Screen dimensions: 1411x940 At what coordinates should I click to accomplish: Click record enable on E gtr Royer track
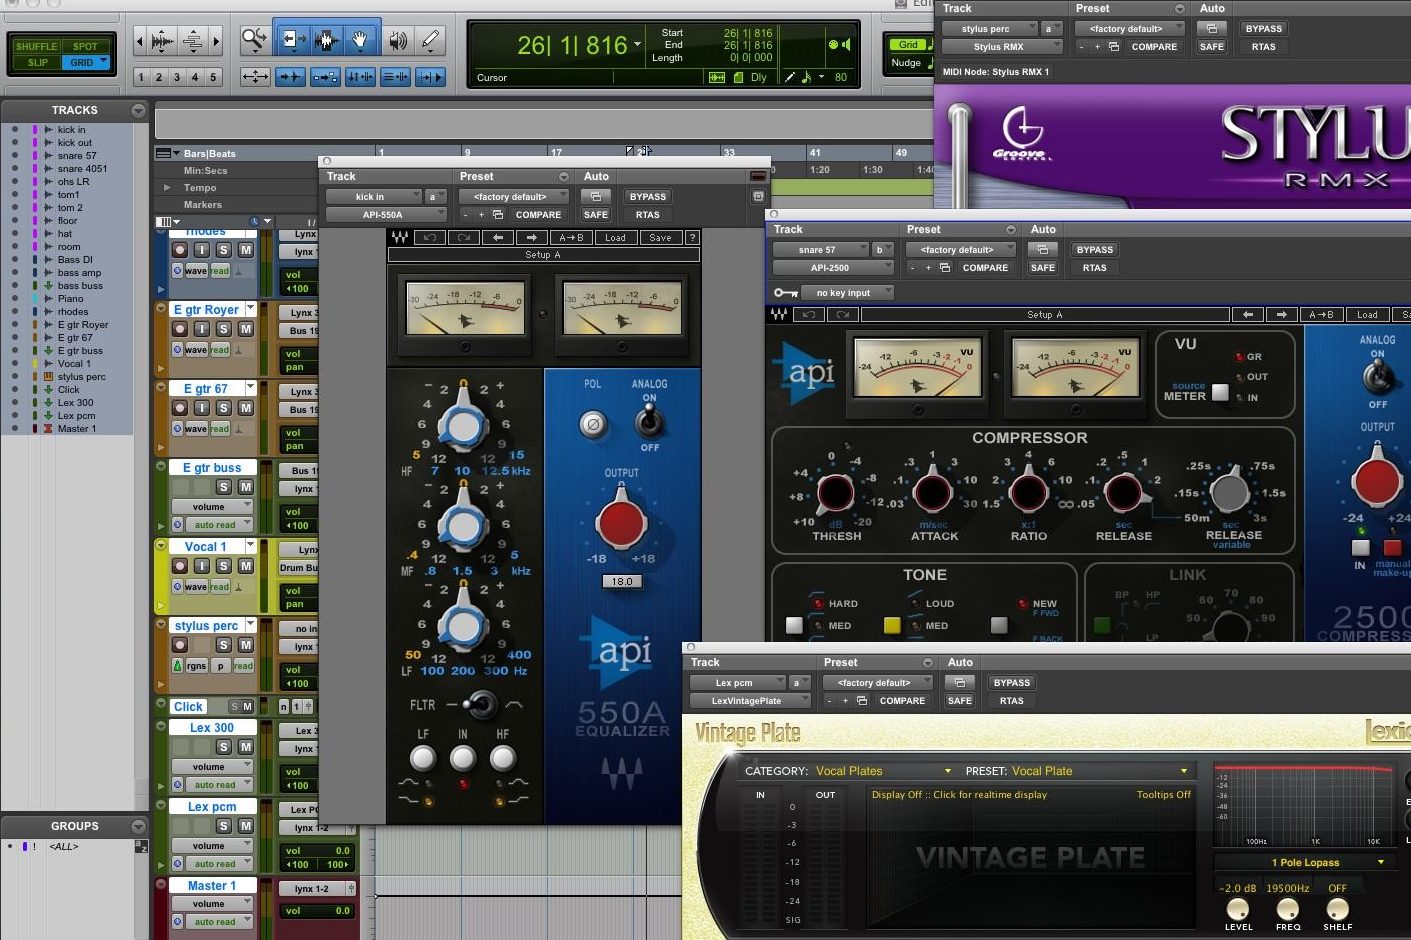(x=180, y=329)
